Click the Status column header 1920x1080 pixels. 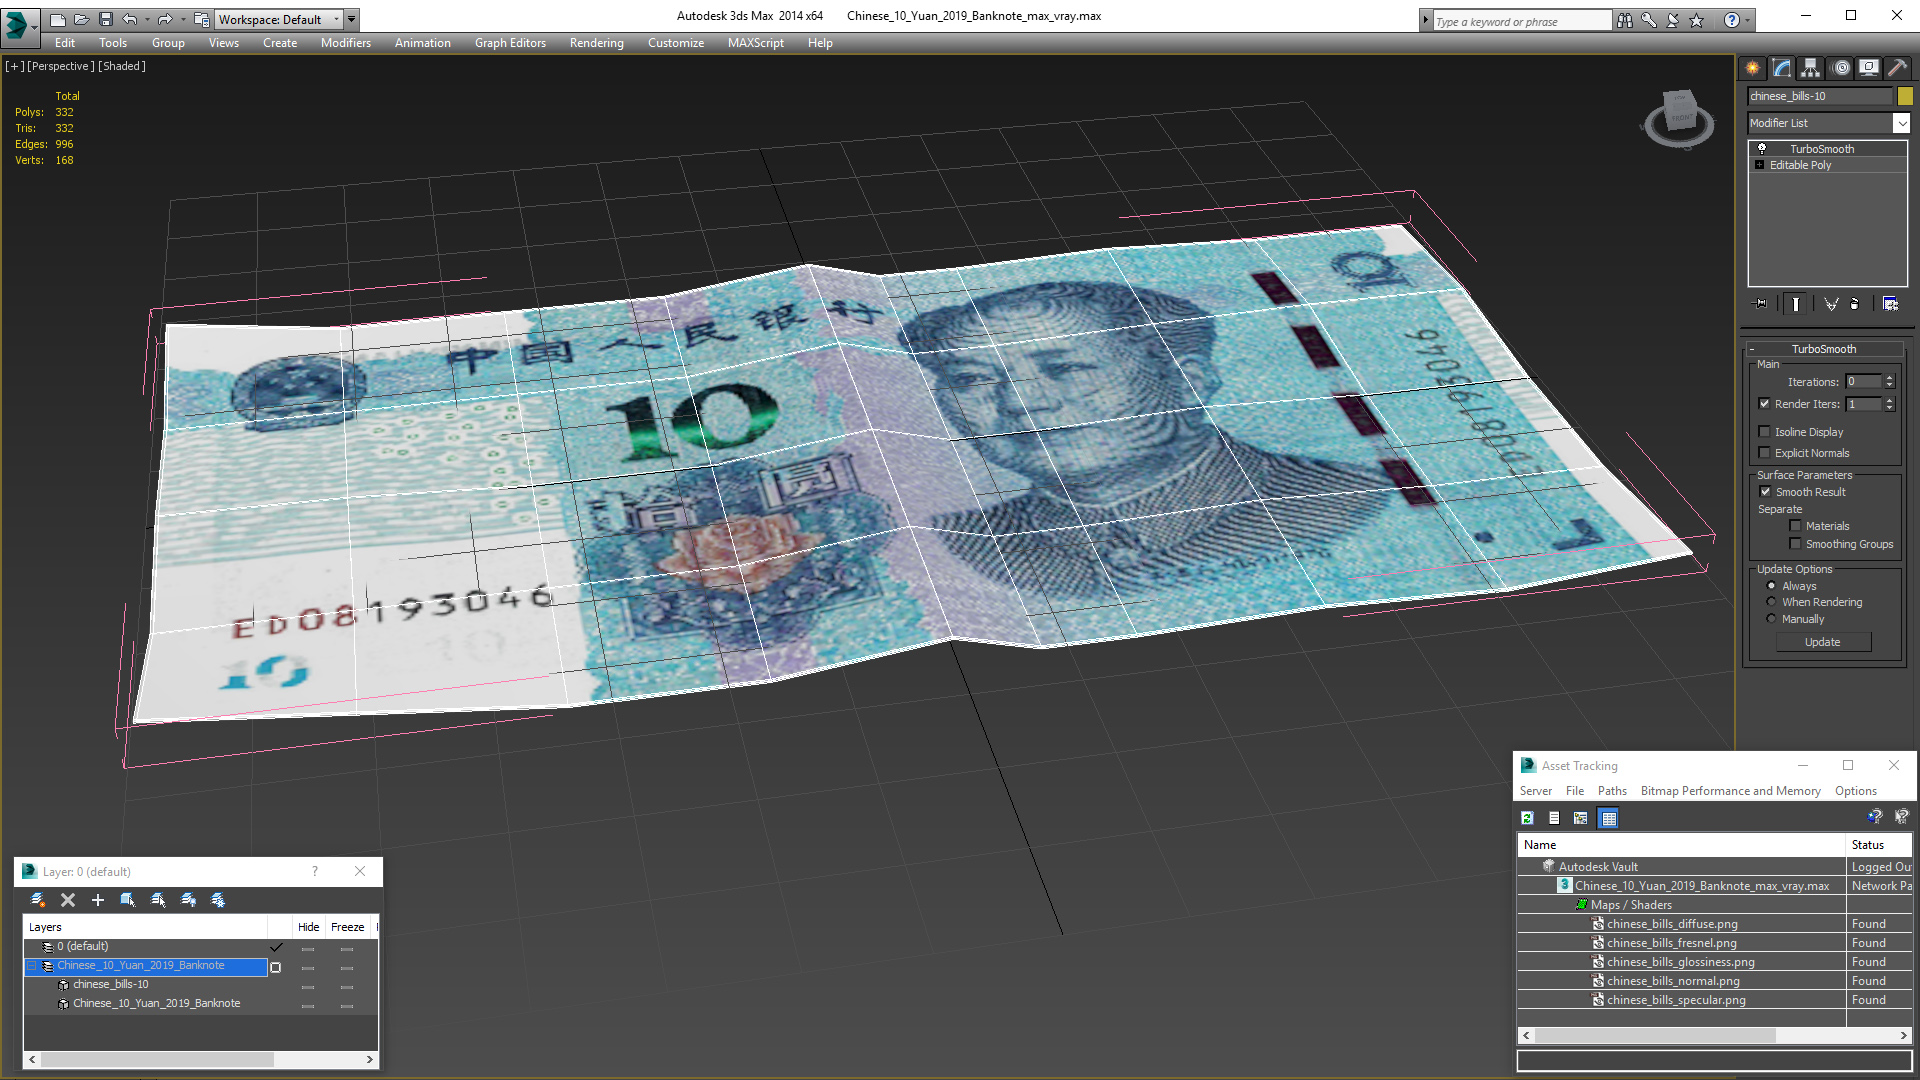tap(1879, 845)
